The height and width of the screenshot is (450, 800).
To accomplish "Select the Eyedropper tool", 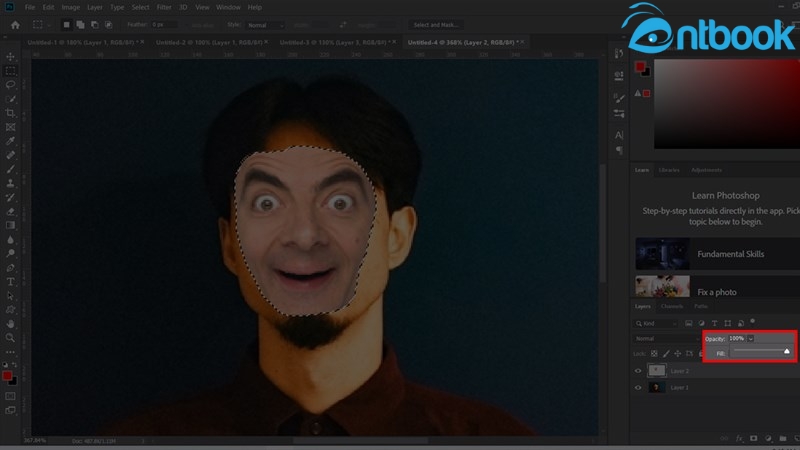I will point(10,141).
